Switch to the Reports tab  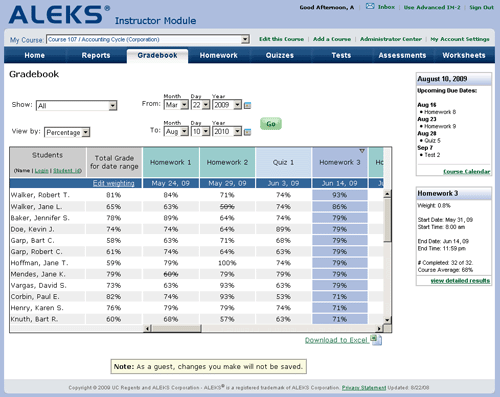pos(96,55)
